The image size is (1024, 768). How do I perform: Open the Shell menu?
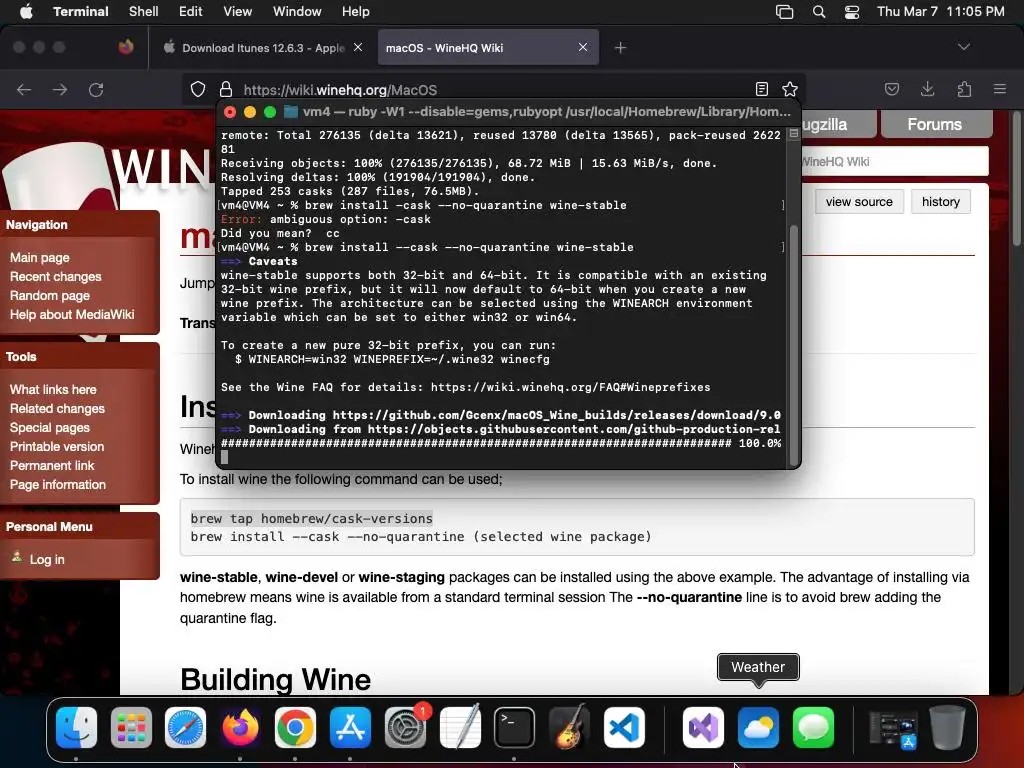[x=144, y=12]
